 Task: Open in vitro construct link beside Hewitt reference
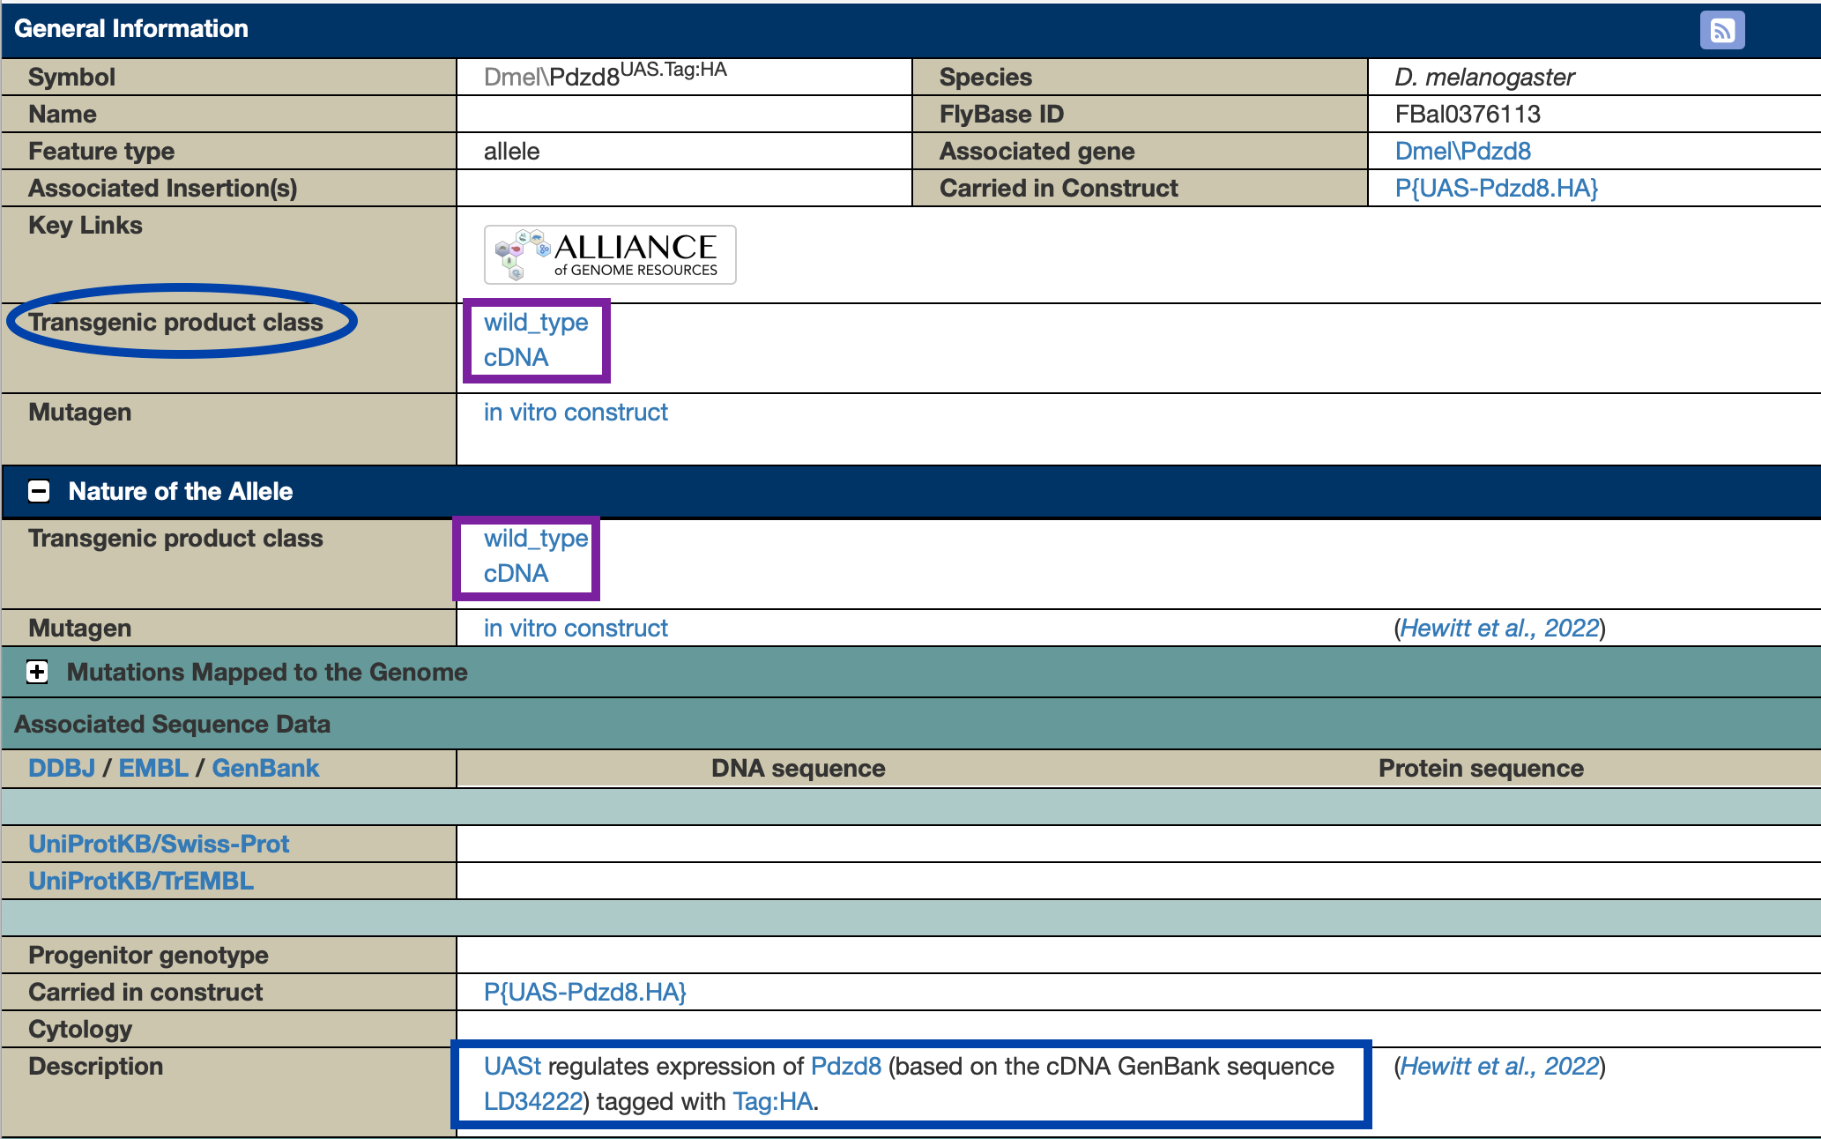[575, 628]
